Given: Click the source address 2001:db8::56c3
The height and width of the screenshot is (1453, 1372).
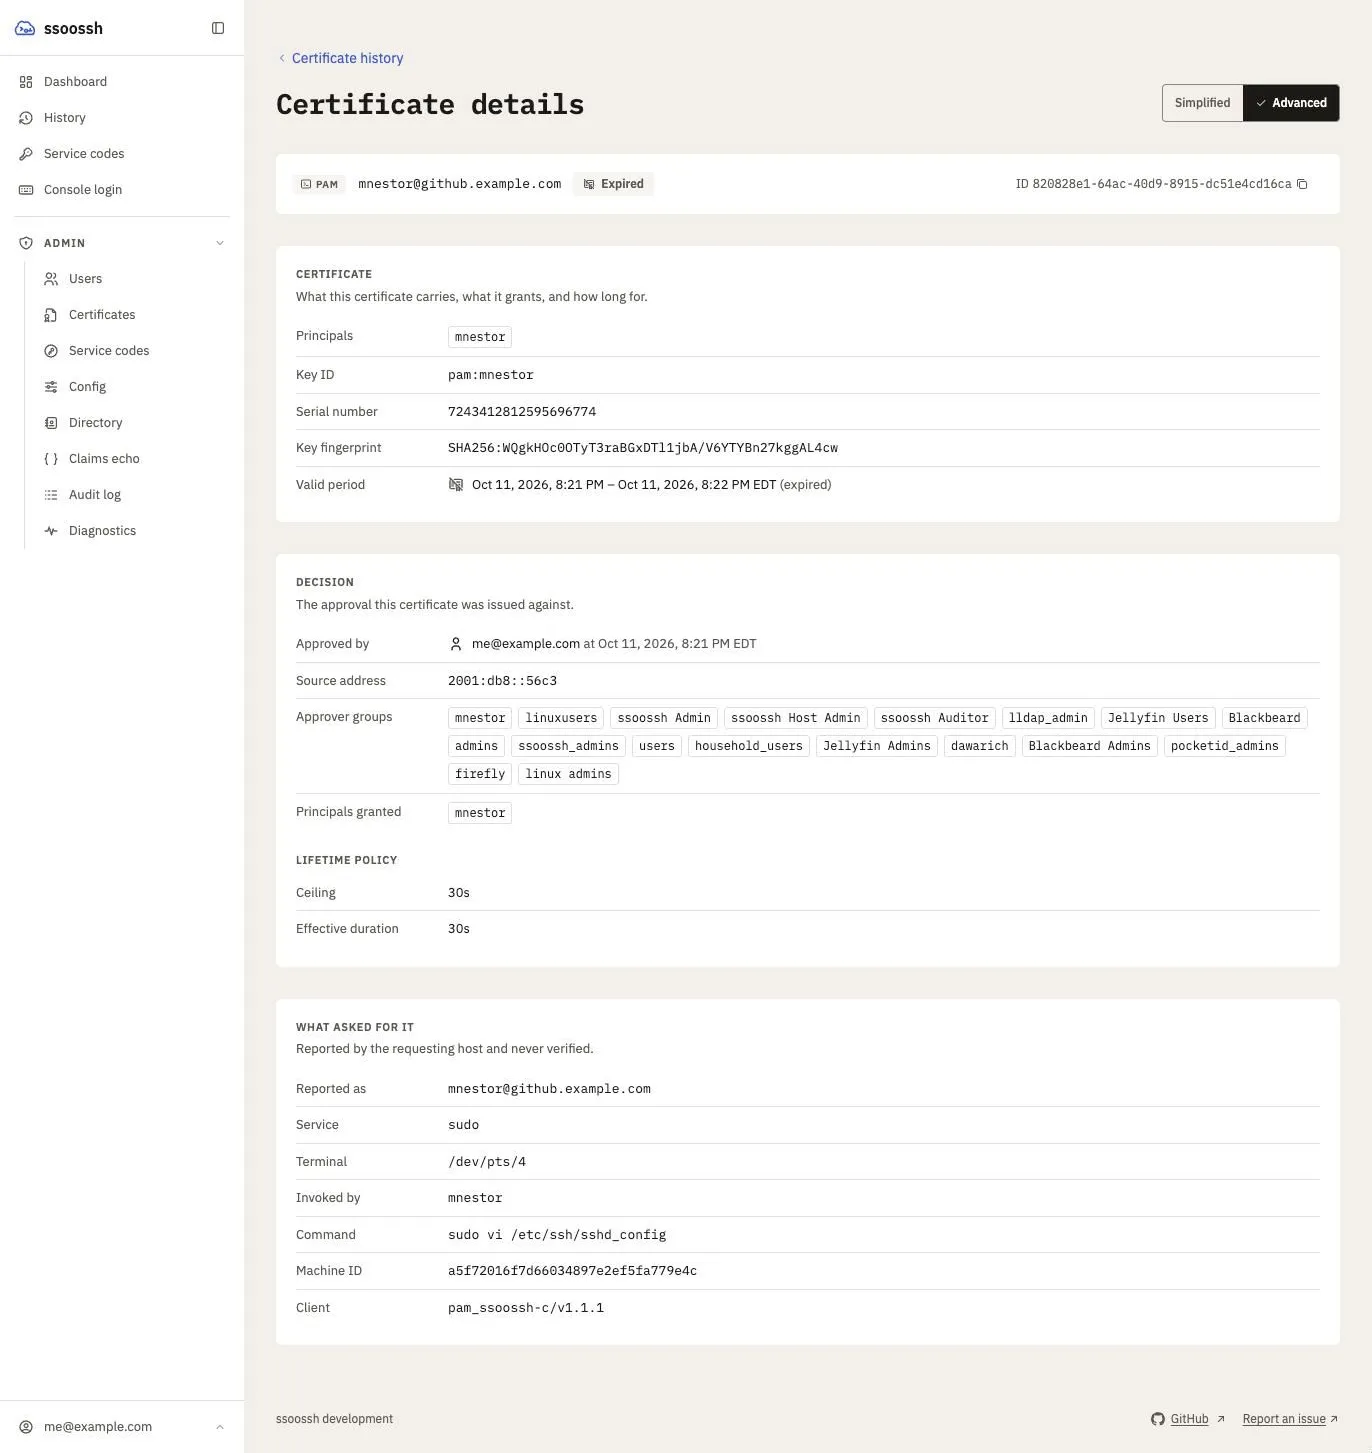Looking at the screenshot, I should [502, 681].
